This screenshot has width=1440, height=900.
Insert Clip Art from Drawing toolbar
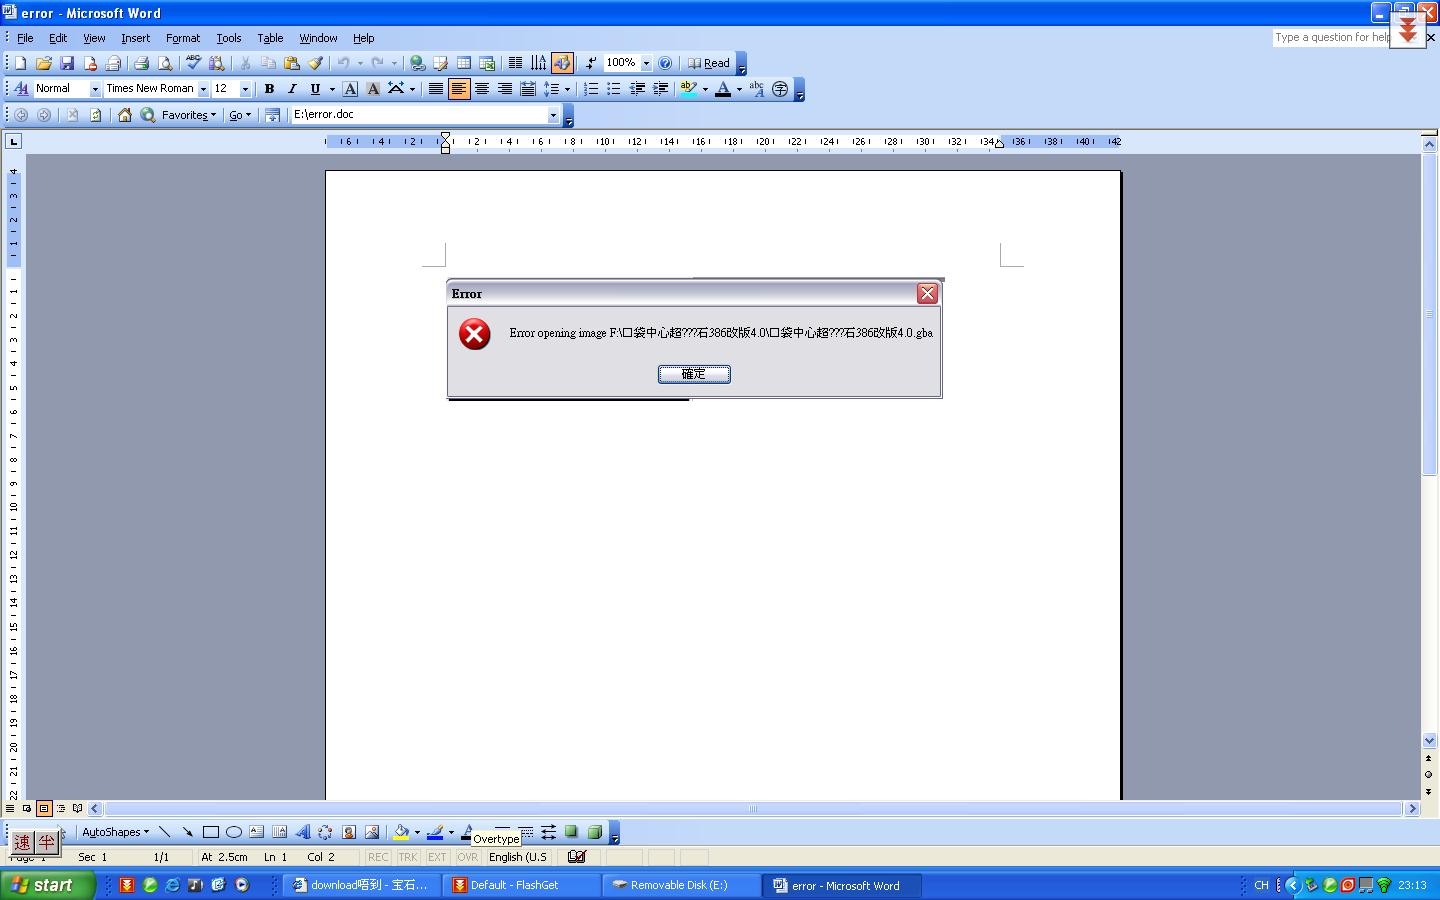click(x=349, y=832)
